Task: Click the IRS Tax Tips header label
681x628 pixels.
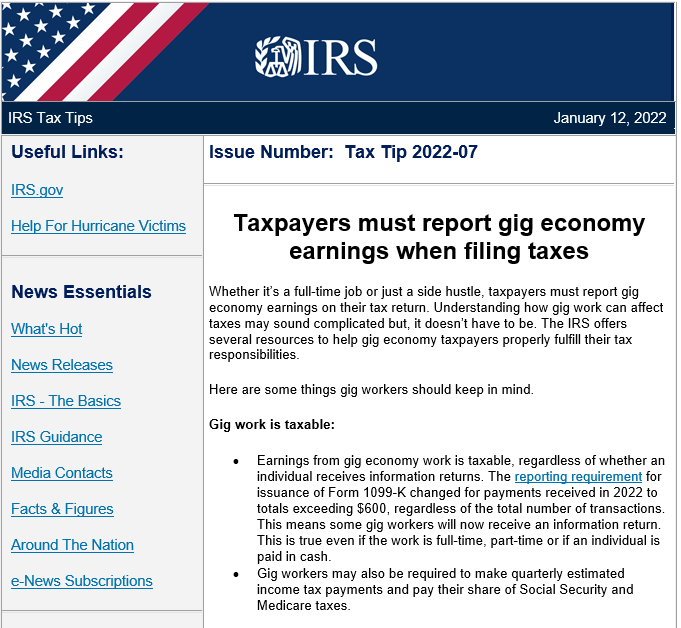Action: click(x=50, y=118)
